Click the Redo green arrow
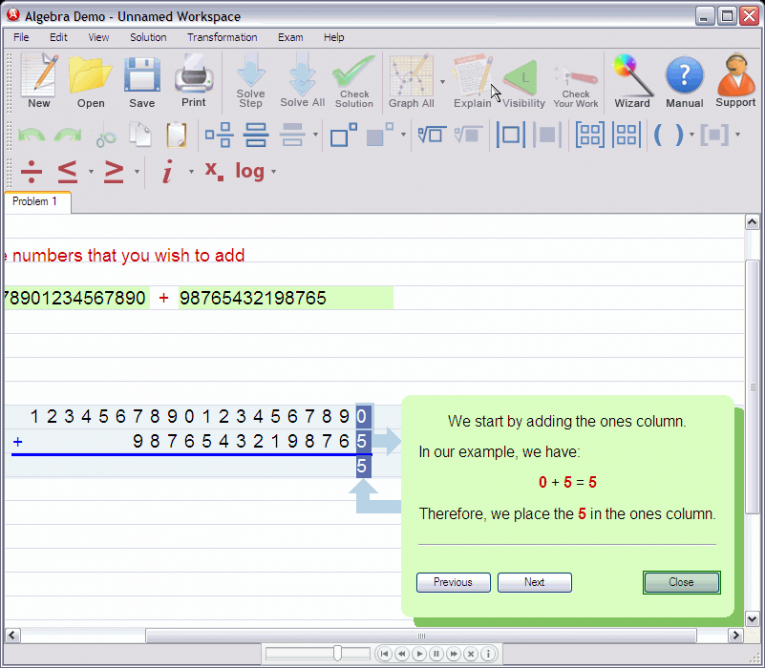Image resolution: width=765 pixels, height=668 pixels. [68, 135]
